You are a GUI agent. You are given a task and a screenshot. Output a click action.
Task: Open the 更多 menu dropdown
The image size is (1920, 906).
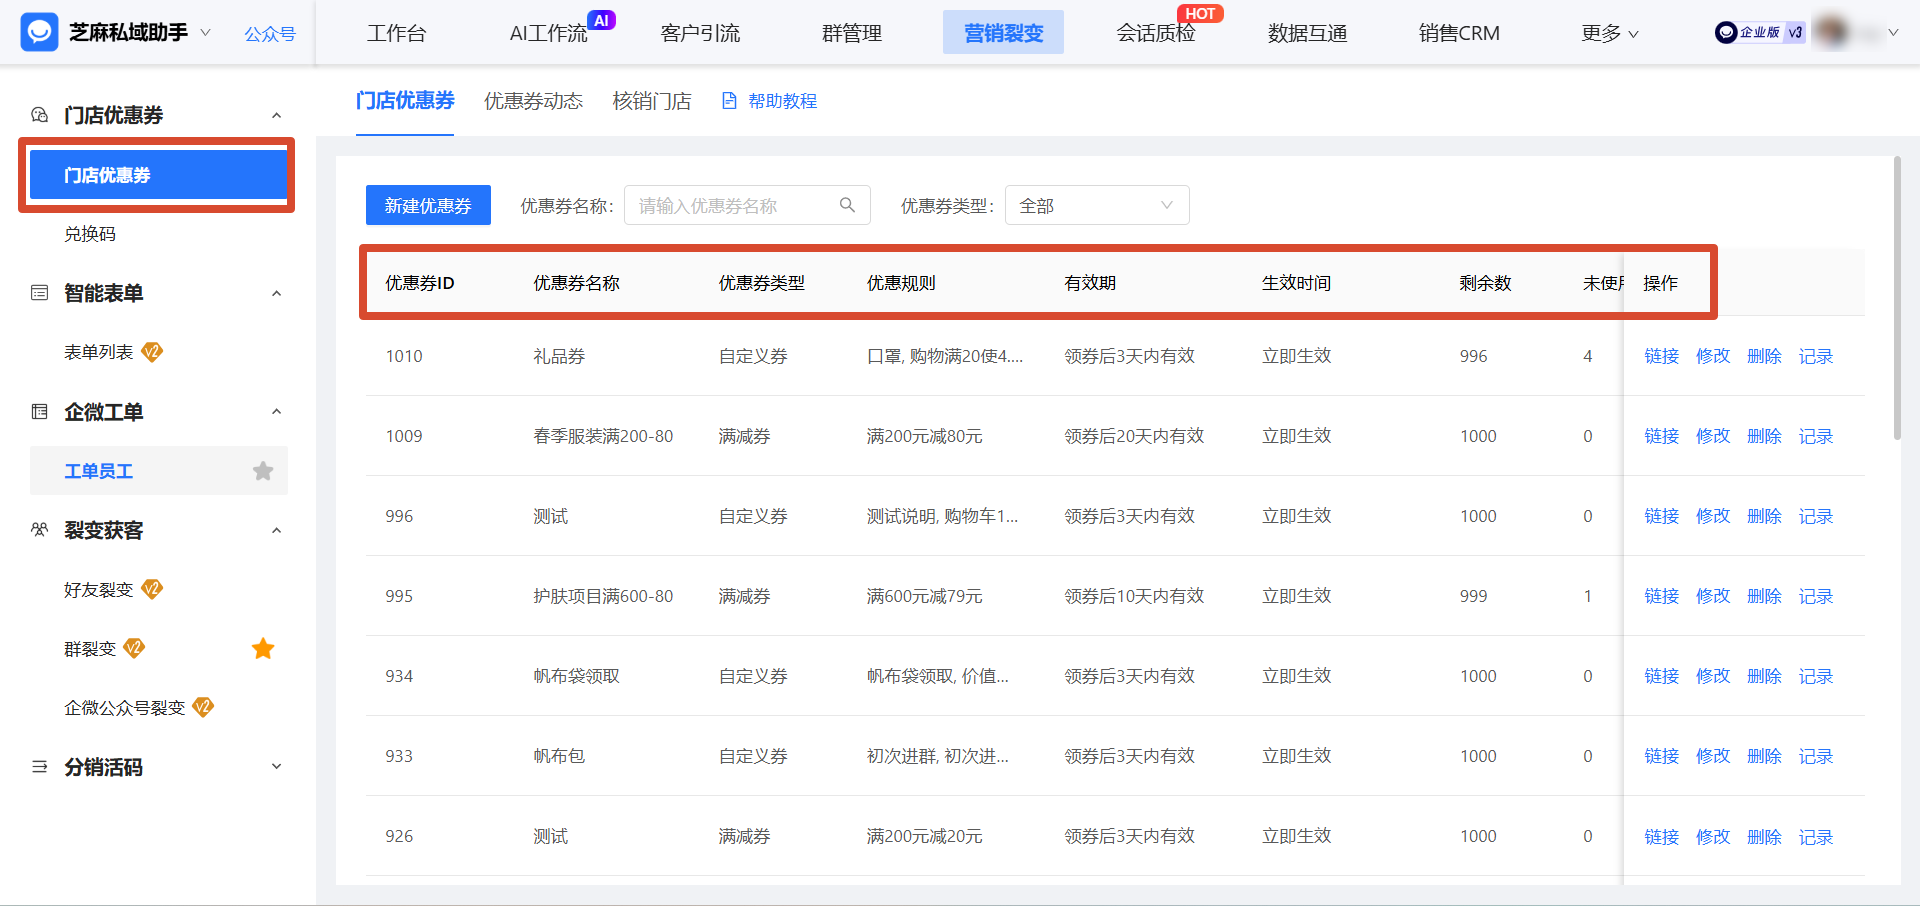click(1609, 33)
